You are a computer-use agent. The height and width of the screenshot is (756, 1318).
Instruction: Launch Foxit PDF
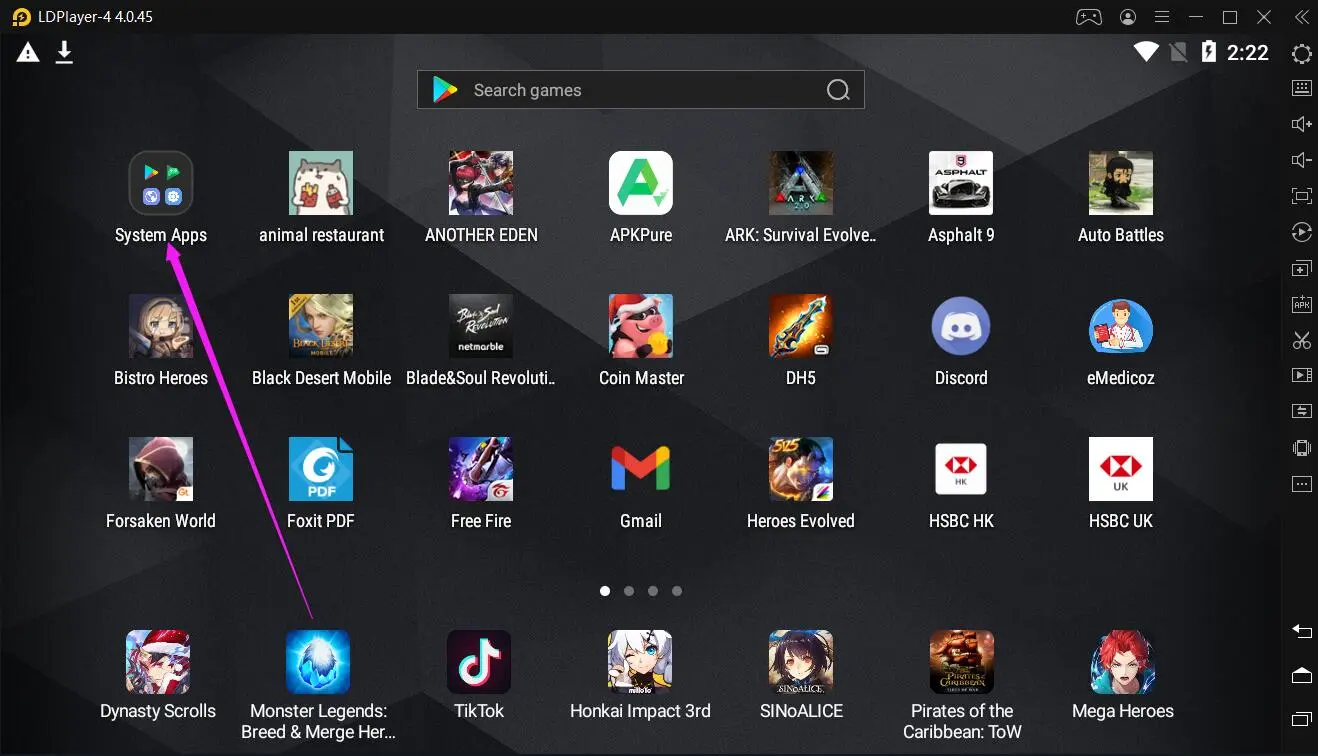click(x=321, y=469)
